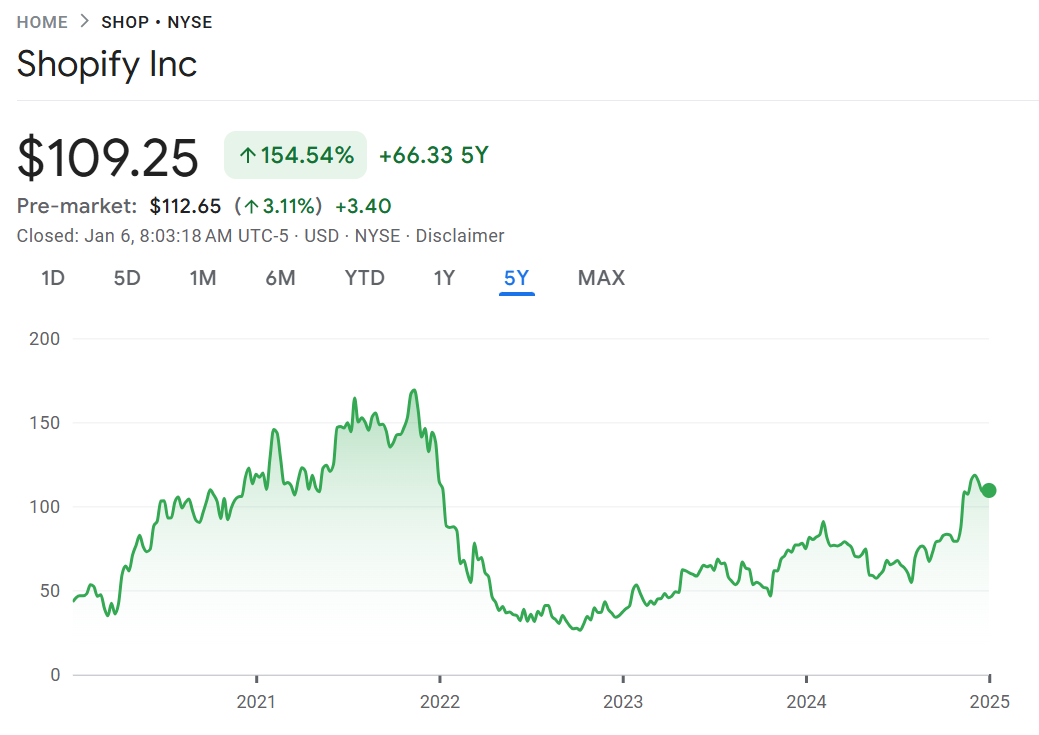Click the $109.25 current price
This screenshot has height=735, width=1039.
click(108, 157)
